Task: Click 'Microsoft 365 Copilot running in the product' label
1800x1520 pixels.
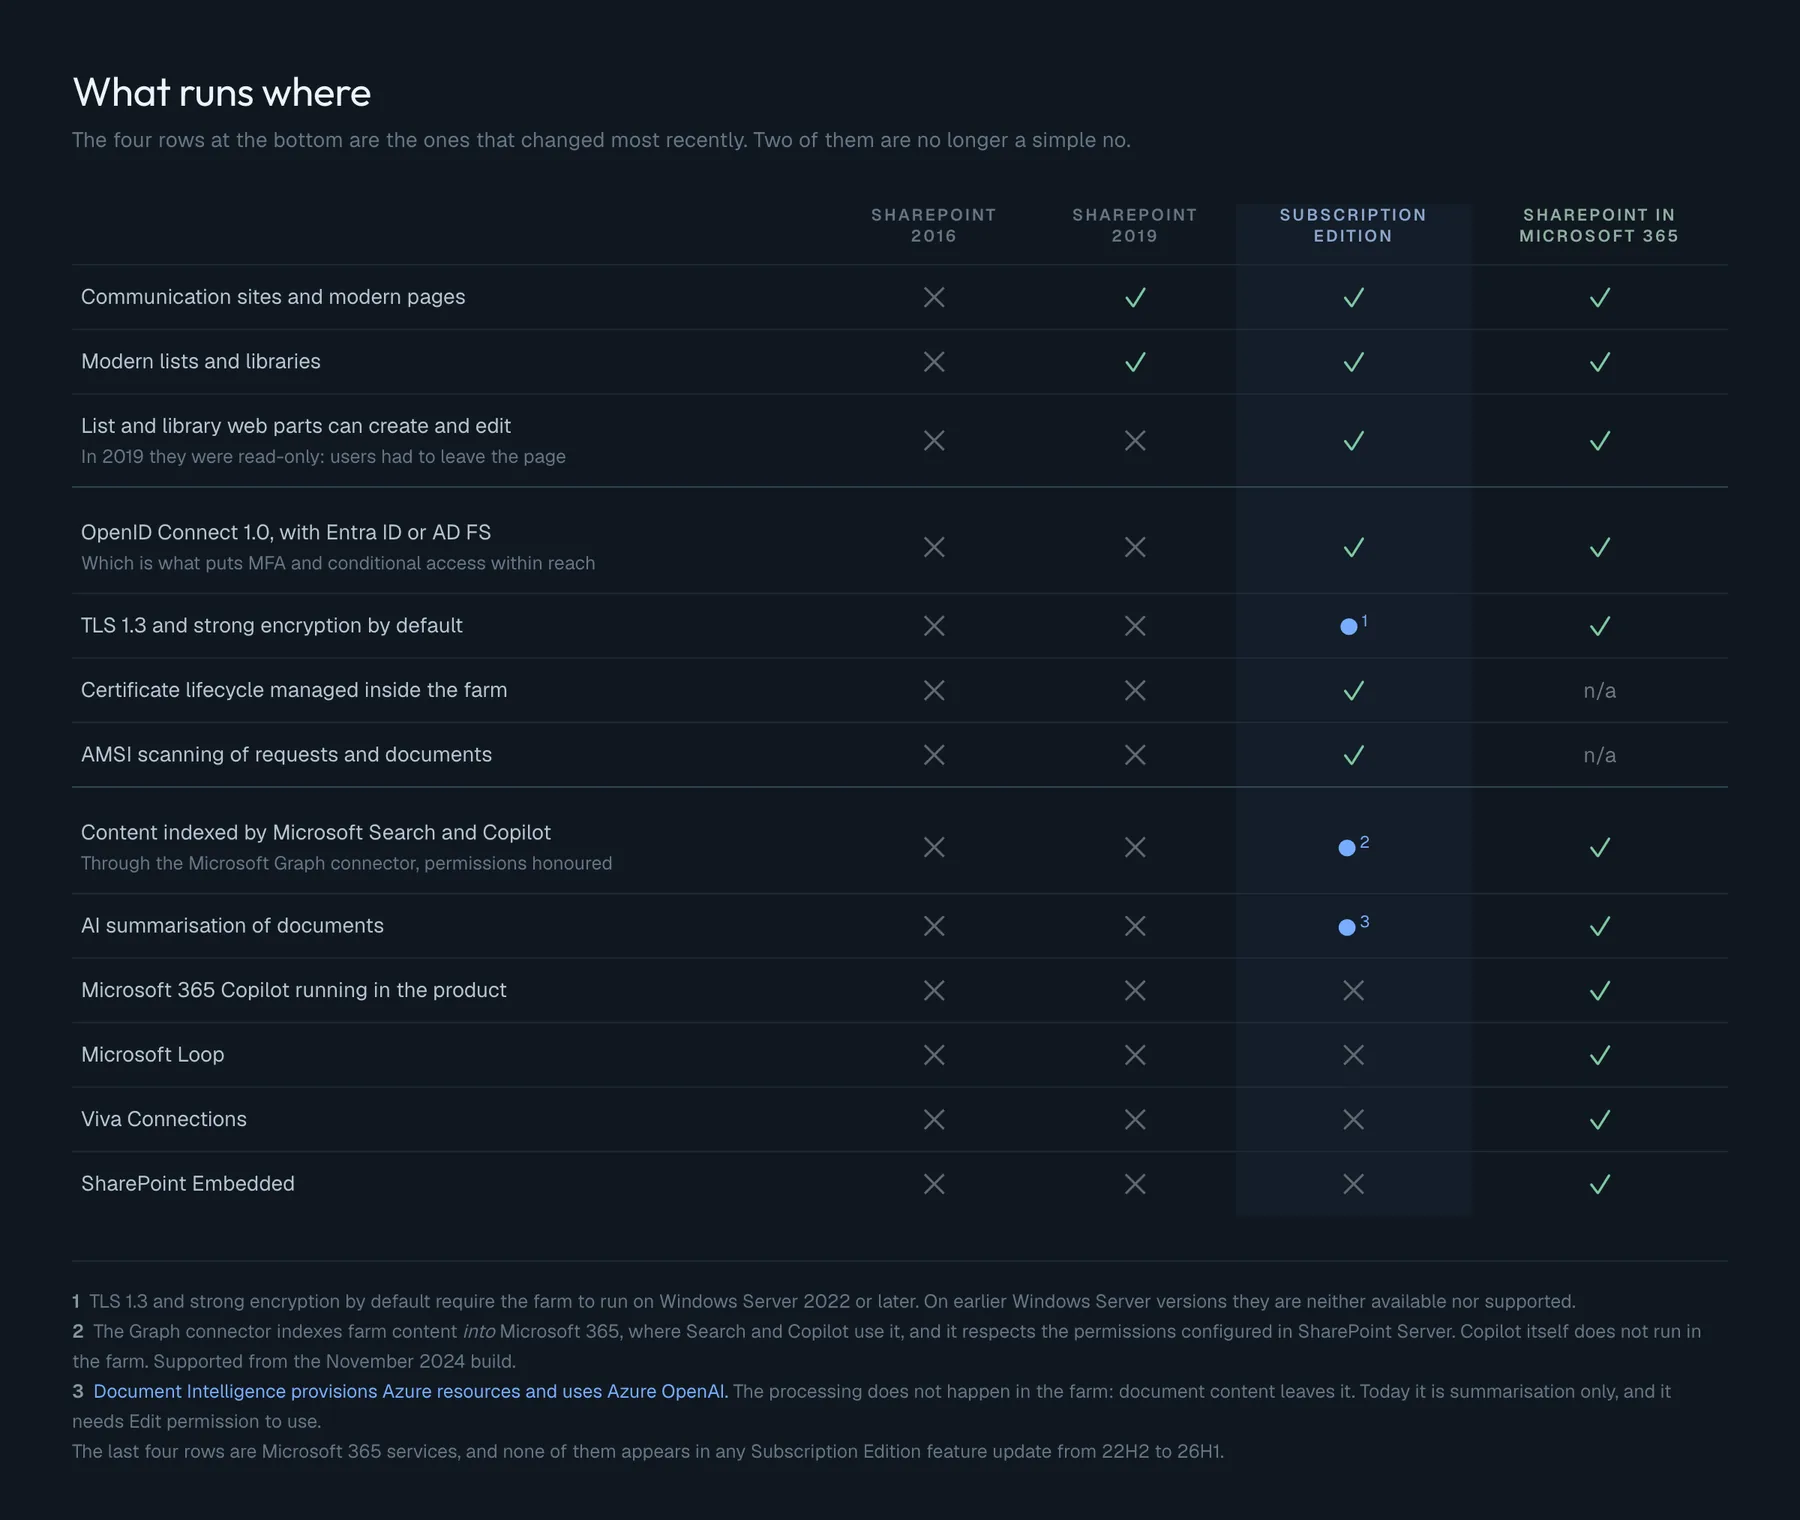Action: [x=294, y=990]
